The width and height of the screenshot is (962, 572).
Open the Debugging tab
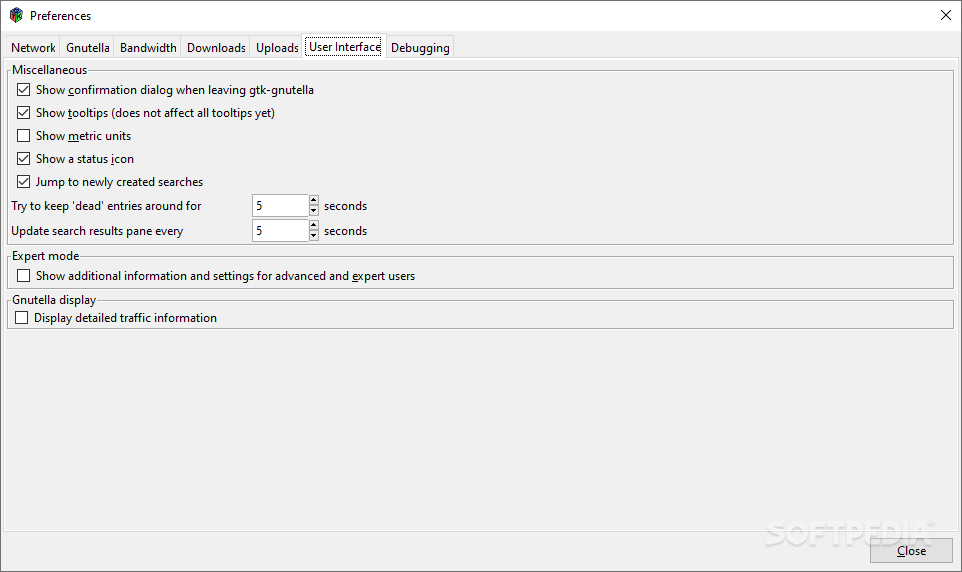(x=420, y=48)
